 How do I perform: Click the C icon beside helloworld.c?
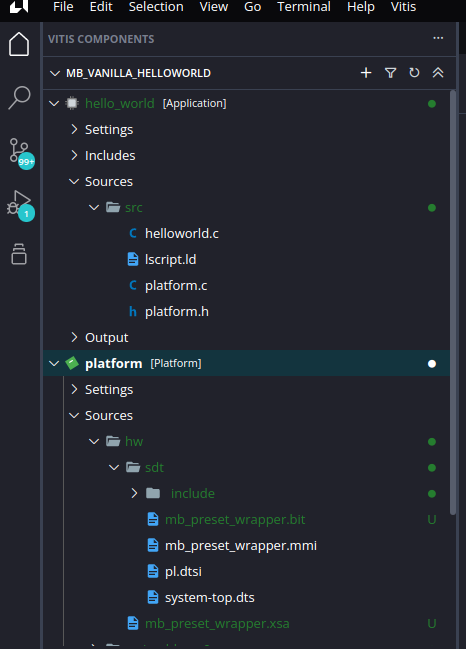[x=133, y=233]
